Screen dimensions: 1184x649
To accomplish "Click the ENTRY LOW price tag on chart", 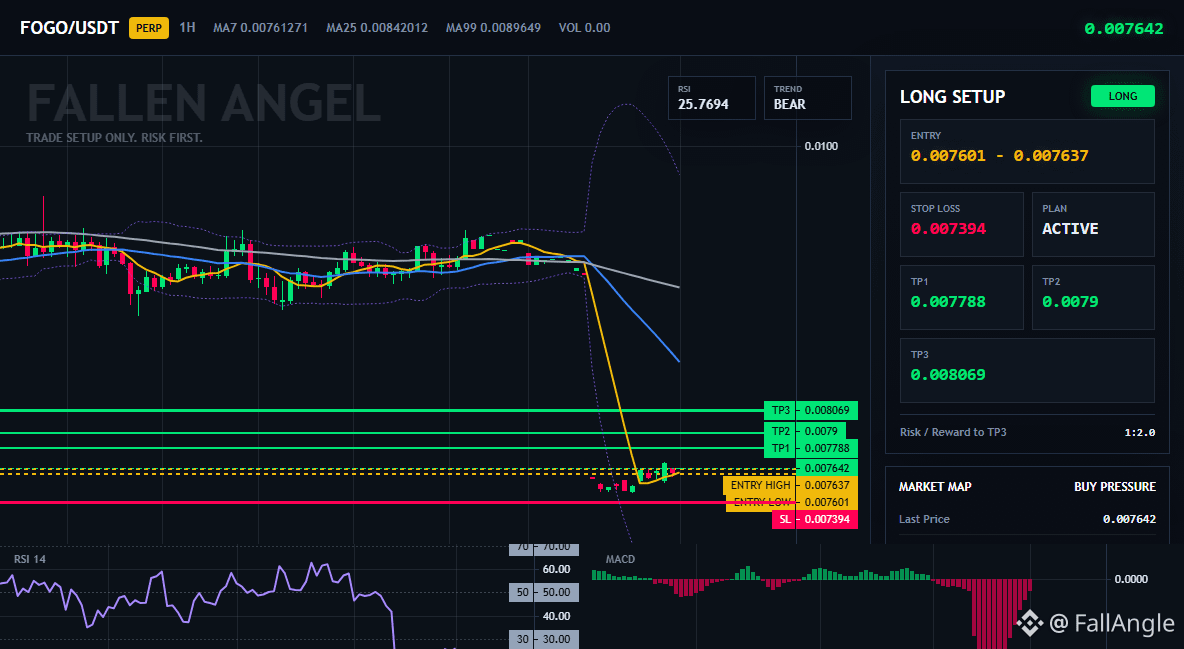I will tap(791, 502).
